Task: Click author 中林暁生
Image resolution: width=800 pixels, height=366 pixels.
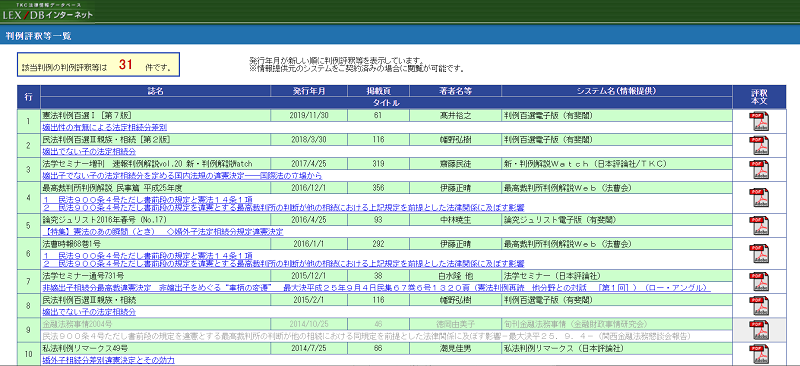Action: click(x=456, y=219)
